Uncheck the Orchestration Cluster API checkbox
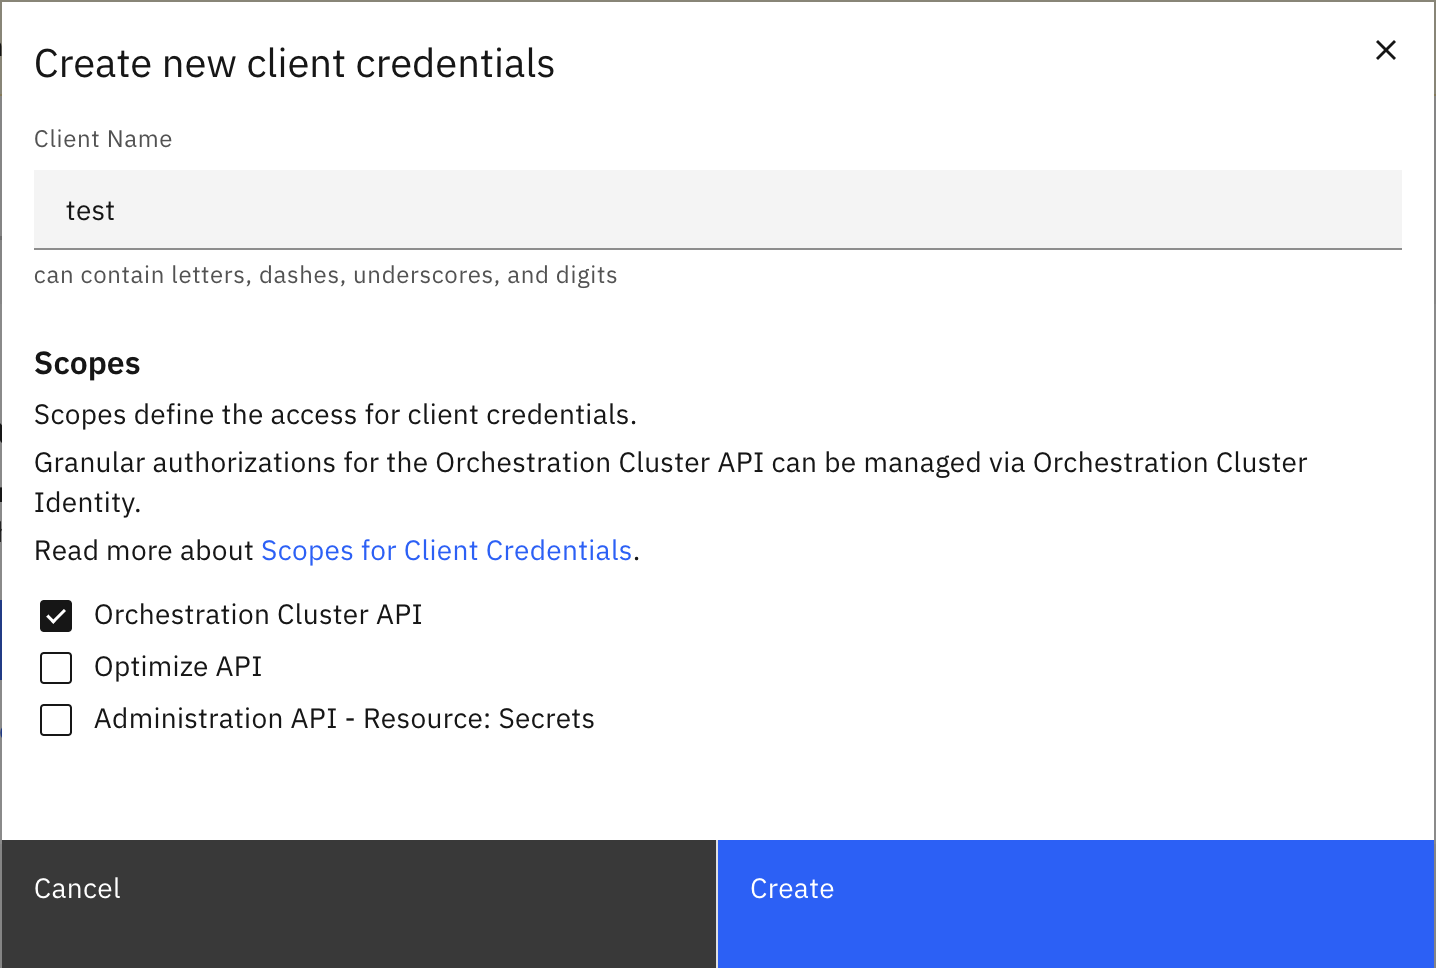Screen dimensions: 1436x968 click(x=56, y=616)
